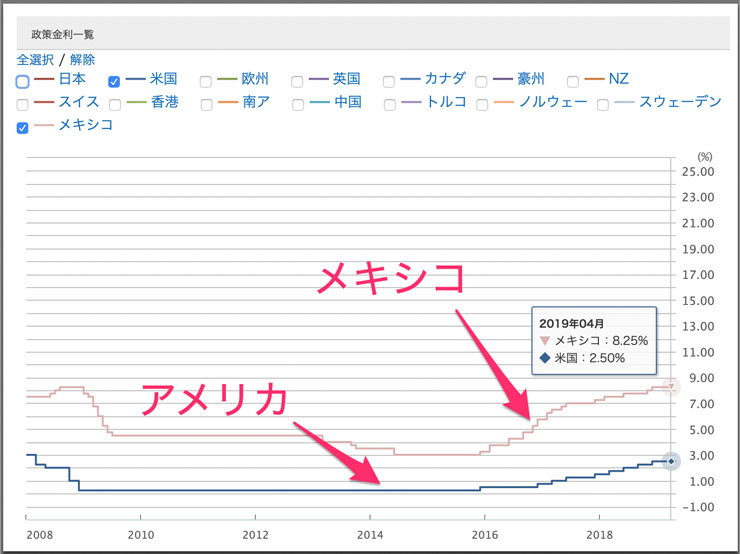Click the 3.00 y-axis value
Viewport: 740px width, 554px height.
click(702, 456)
